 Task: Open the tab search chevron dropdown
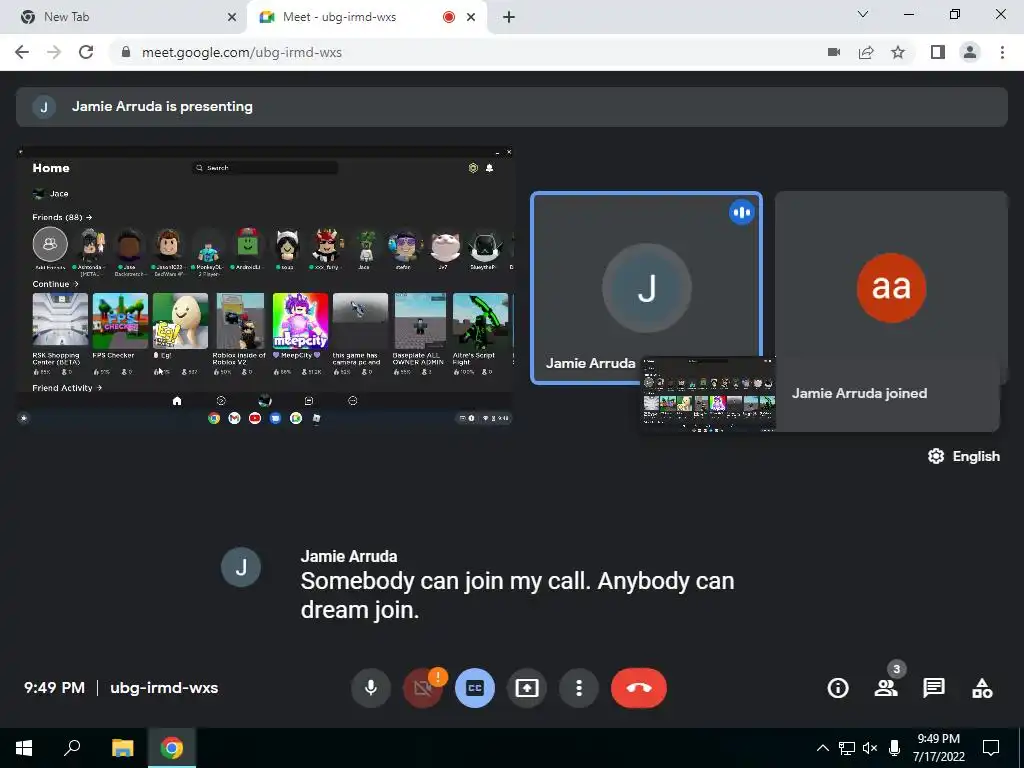(862, 14)
